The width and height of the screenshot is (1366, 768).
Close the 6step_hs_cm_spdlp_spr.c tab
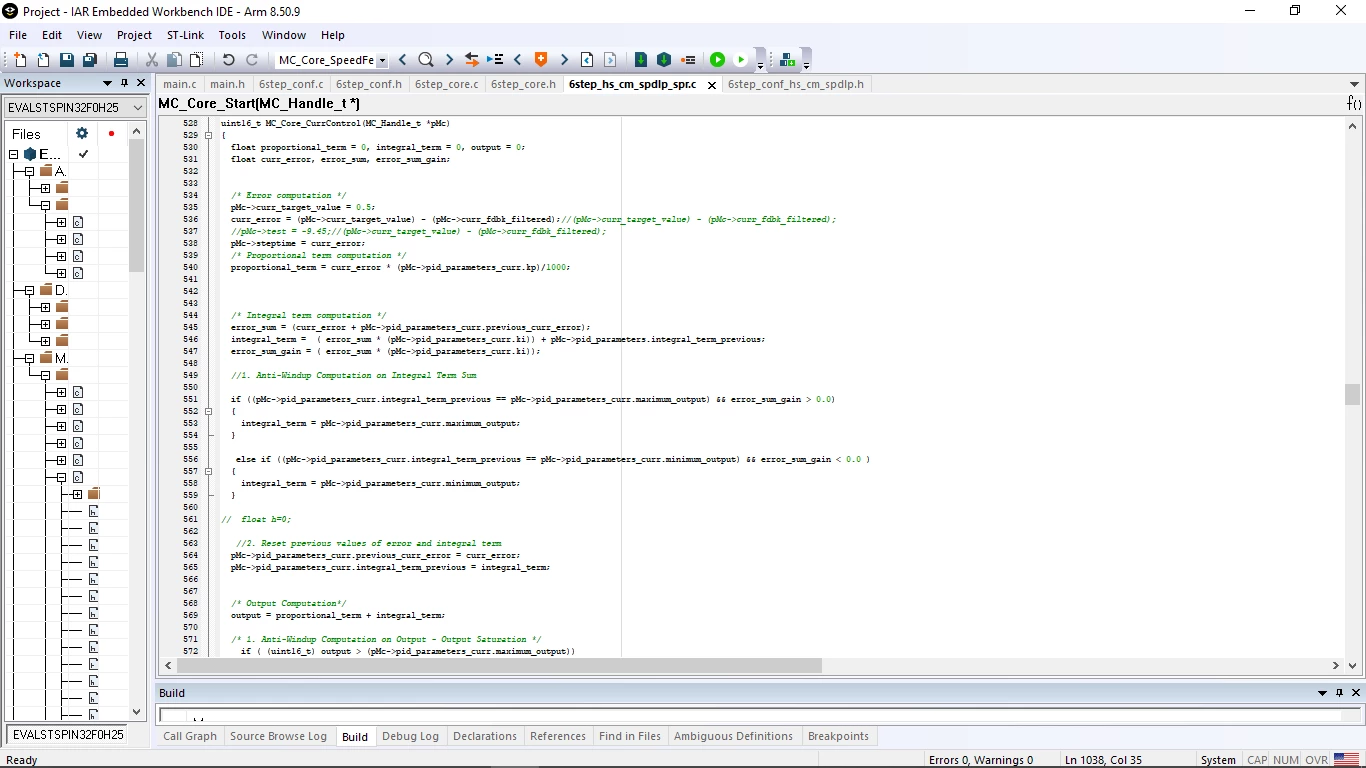pyautogui.click(x=712, y=85)
